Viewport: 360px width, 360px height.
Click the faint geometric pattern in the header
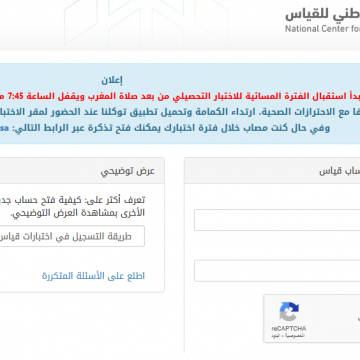[x=146, y=23]
